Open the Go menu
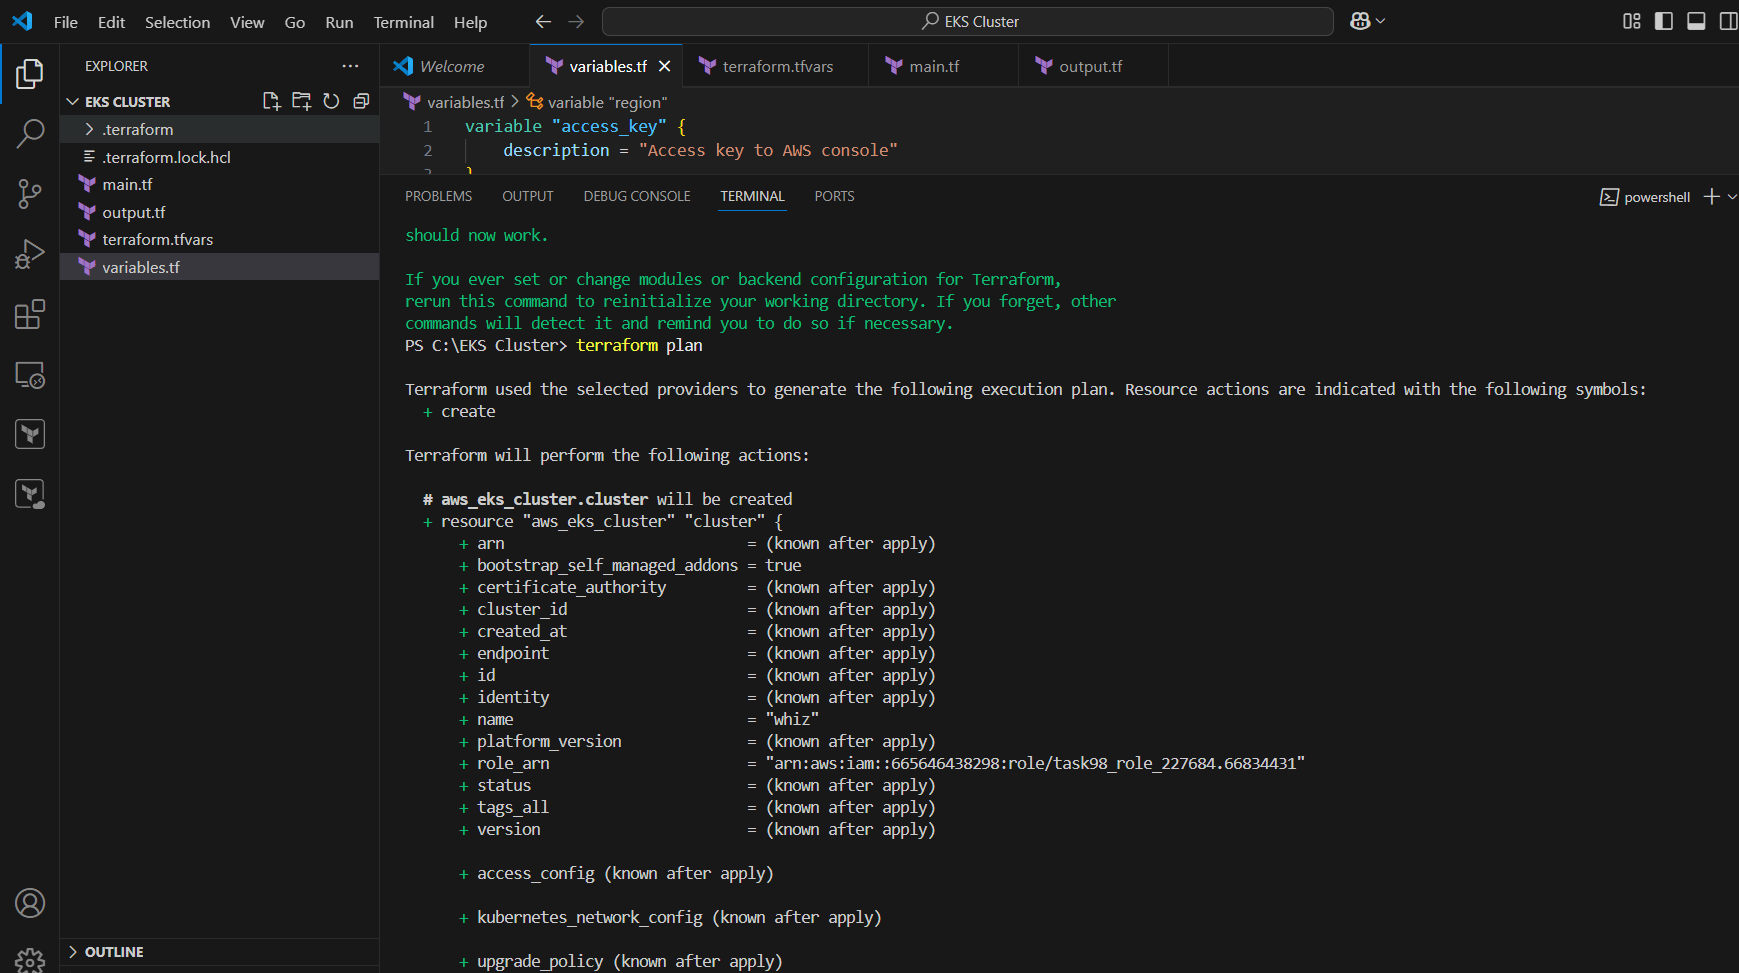The width and height of the screenshot is (1739, 973). [x=295, y=22]
